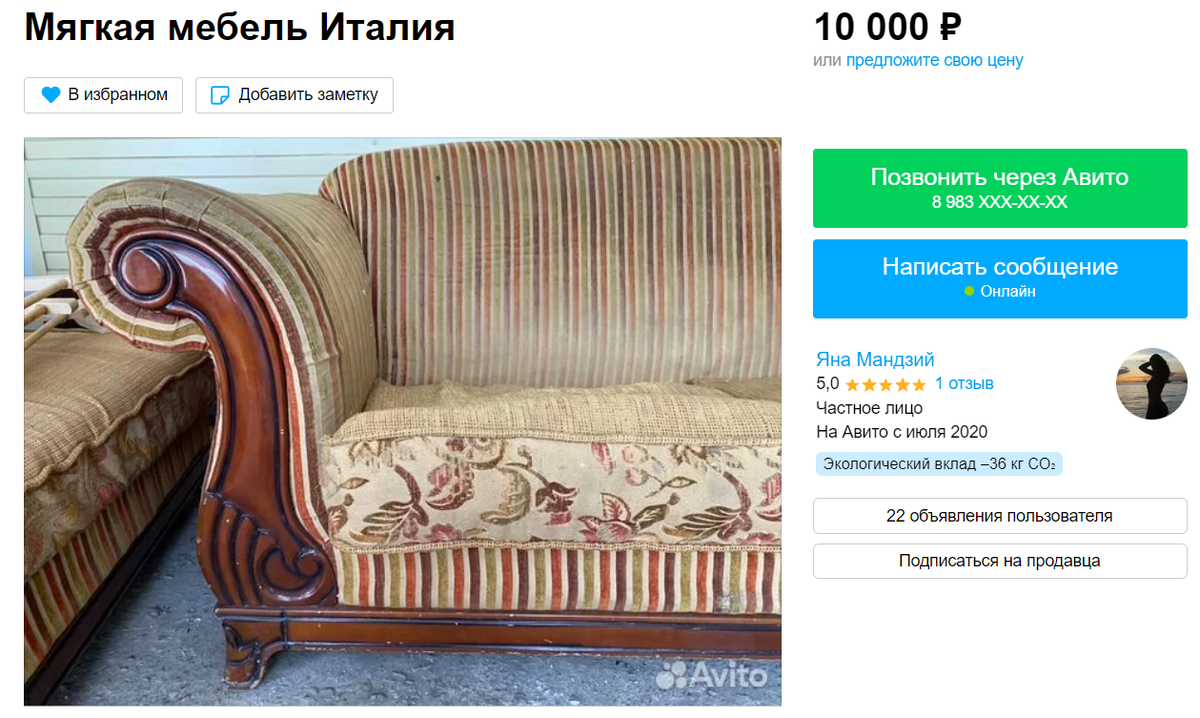Click «Подписаться на продавца» button

[x=1000, y=561]
